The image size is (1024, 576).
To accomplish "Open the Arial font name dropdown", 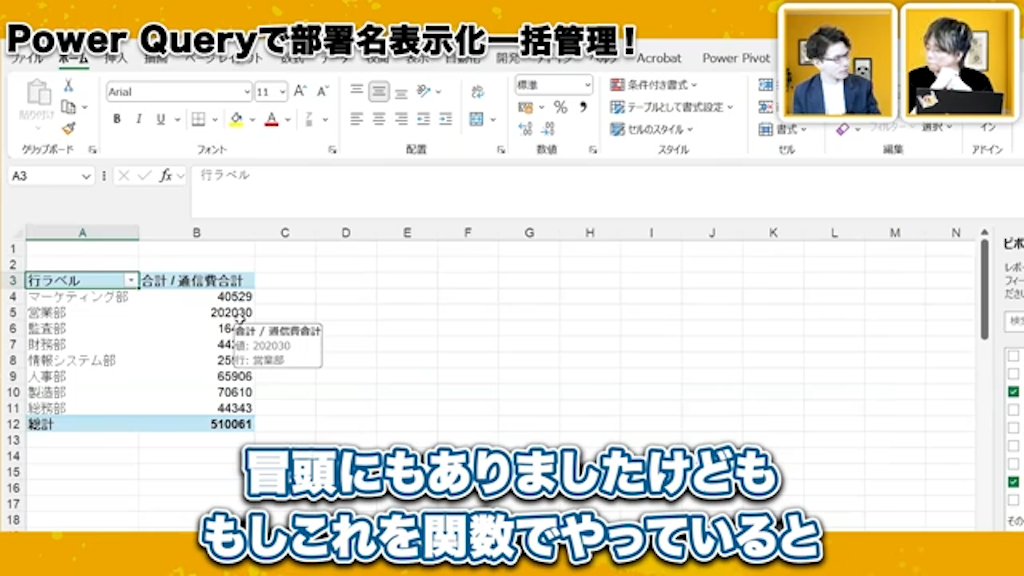I will (x=247, y=91).
